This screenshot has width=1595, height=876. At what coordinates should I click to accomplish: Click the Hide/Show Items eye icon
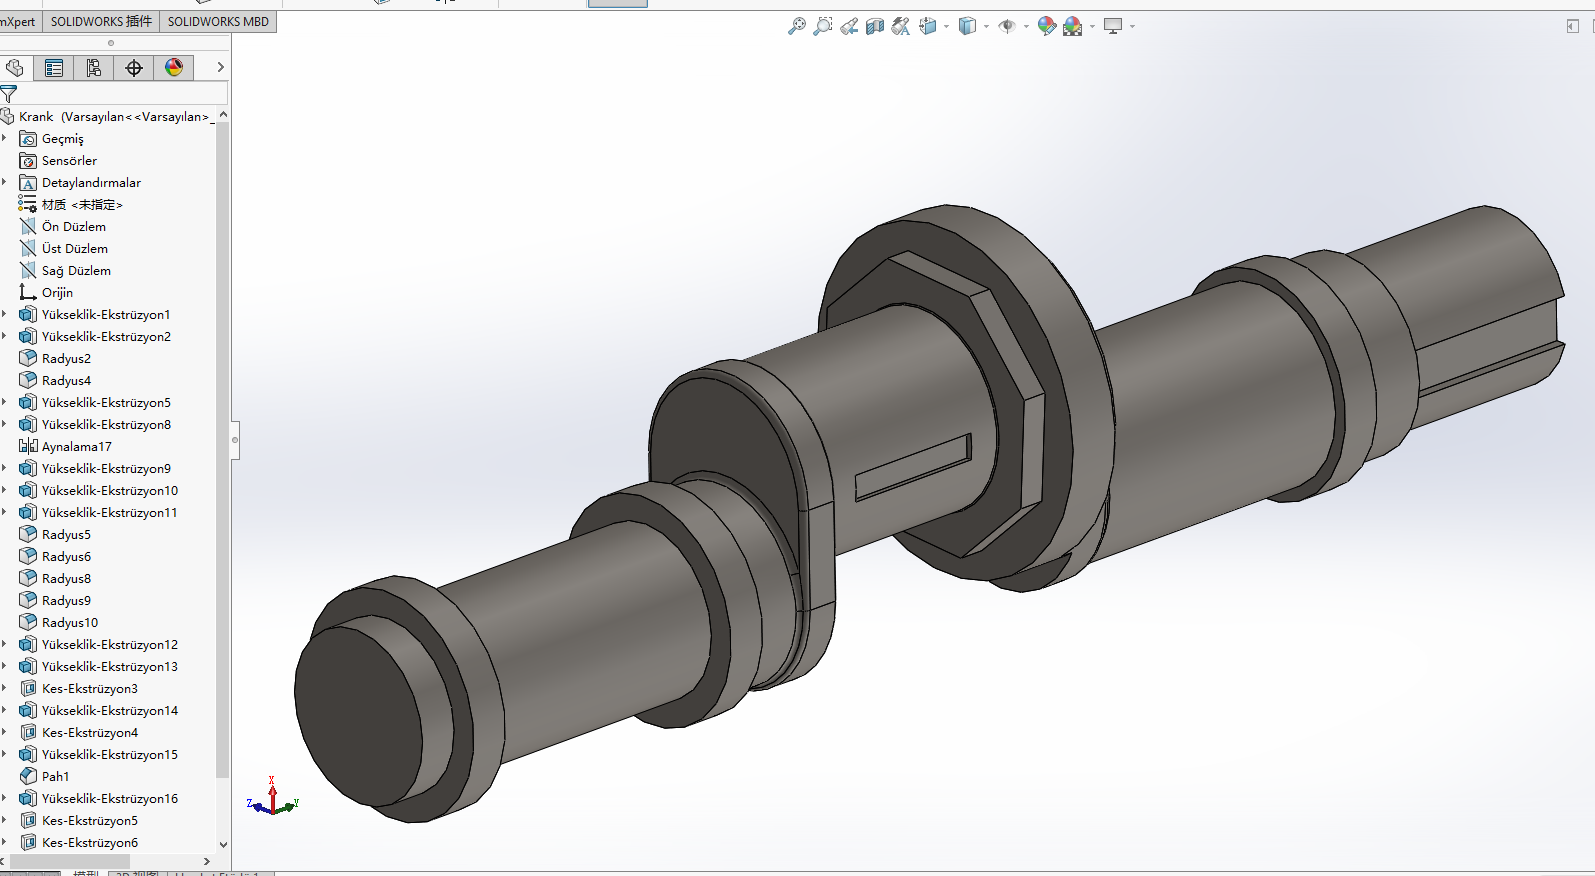click(1007, 27)
